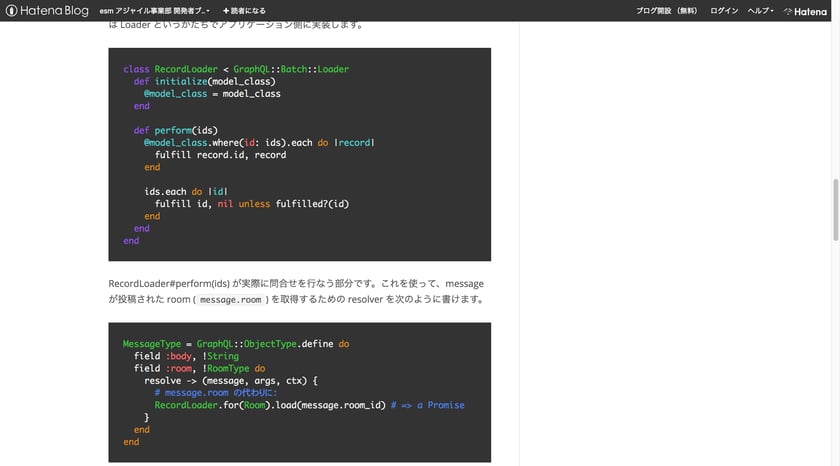Click the '# message.room の代わりに:' comment

[216, 393]
